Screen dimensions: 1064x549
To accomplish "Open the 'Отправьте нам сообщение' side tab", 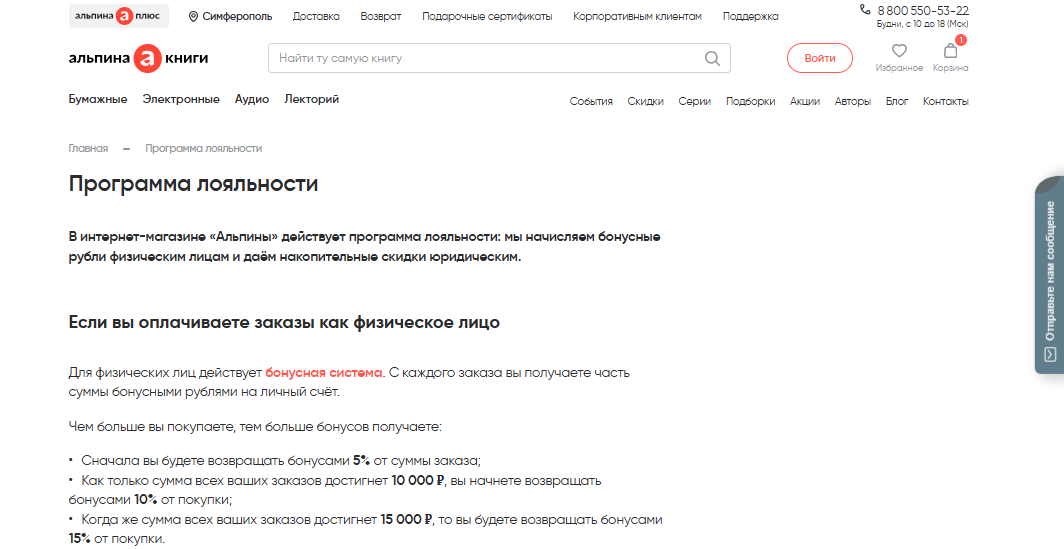I will tap(1050, 275).
